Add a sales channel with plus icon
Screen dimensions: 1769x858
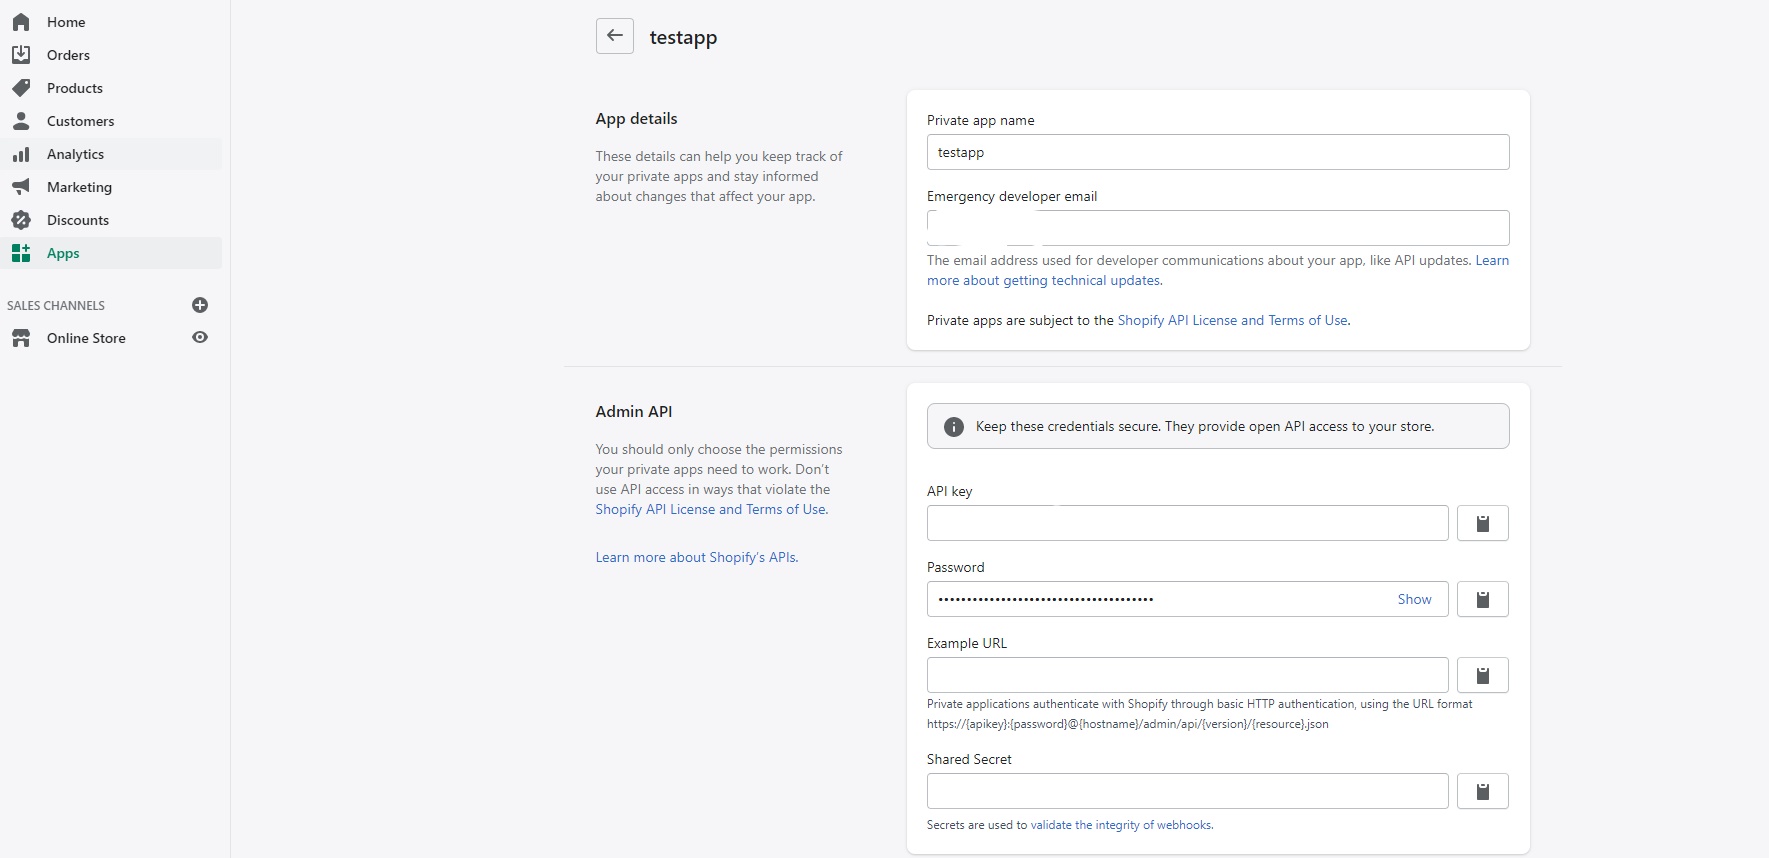(200, 305)
